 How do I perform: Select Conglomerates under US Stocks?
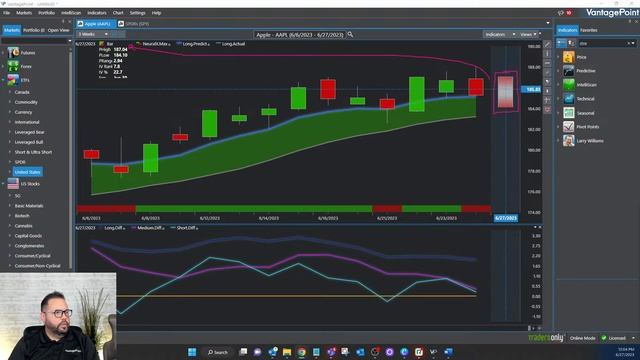(29, 246)
